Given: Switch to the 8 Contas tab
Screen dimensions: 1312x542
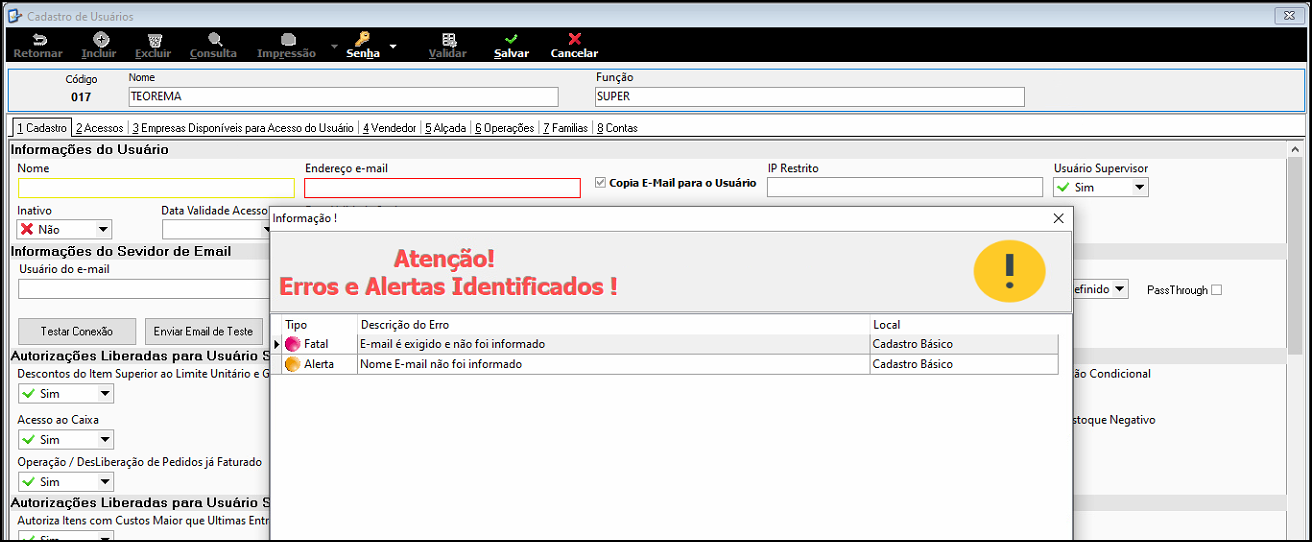Looking at the screenshot, I should point(617,128).
